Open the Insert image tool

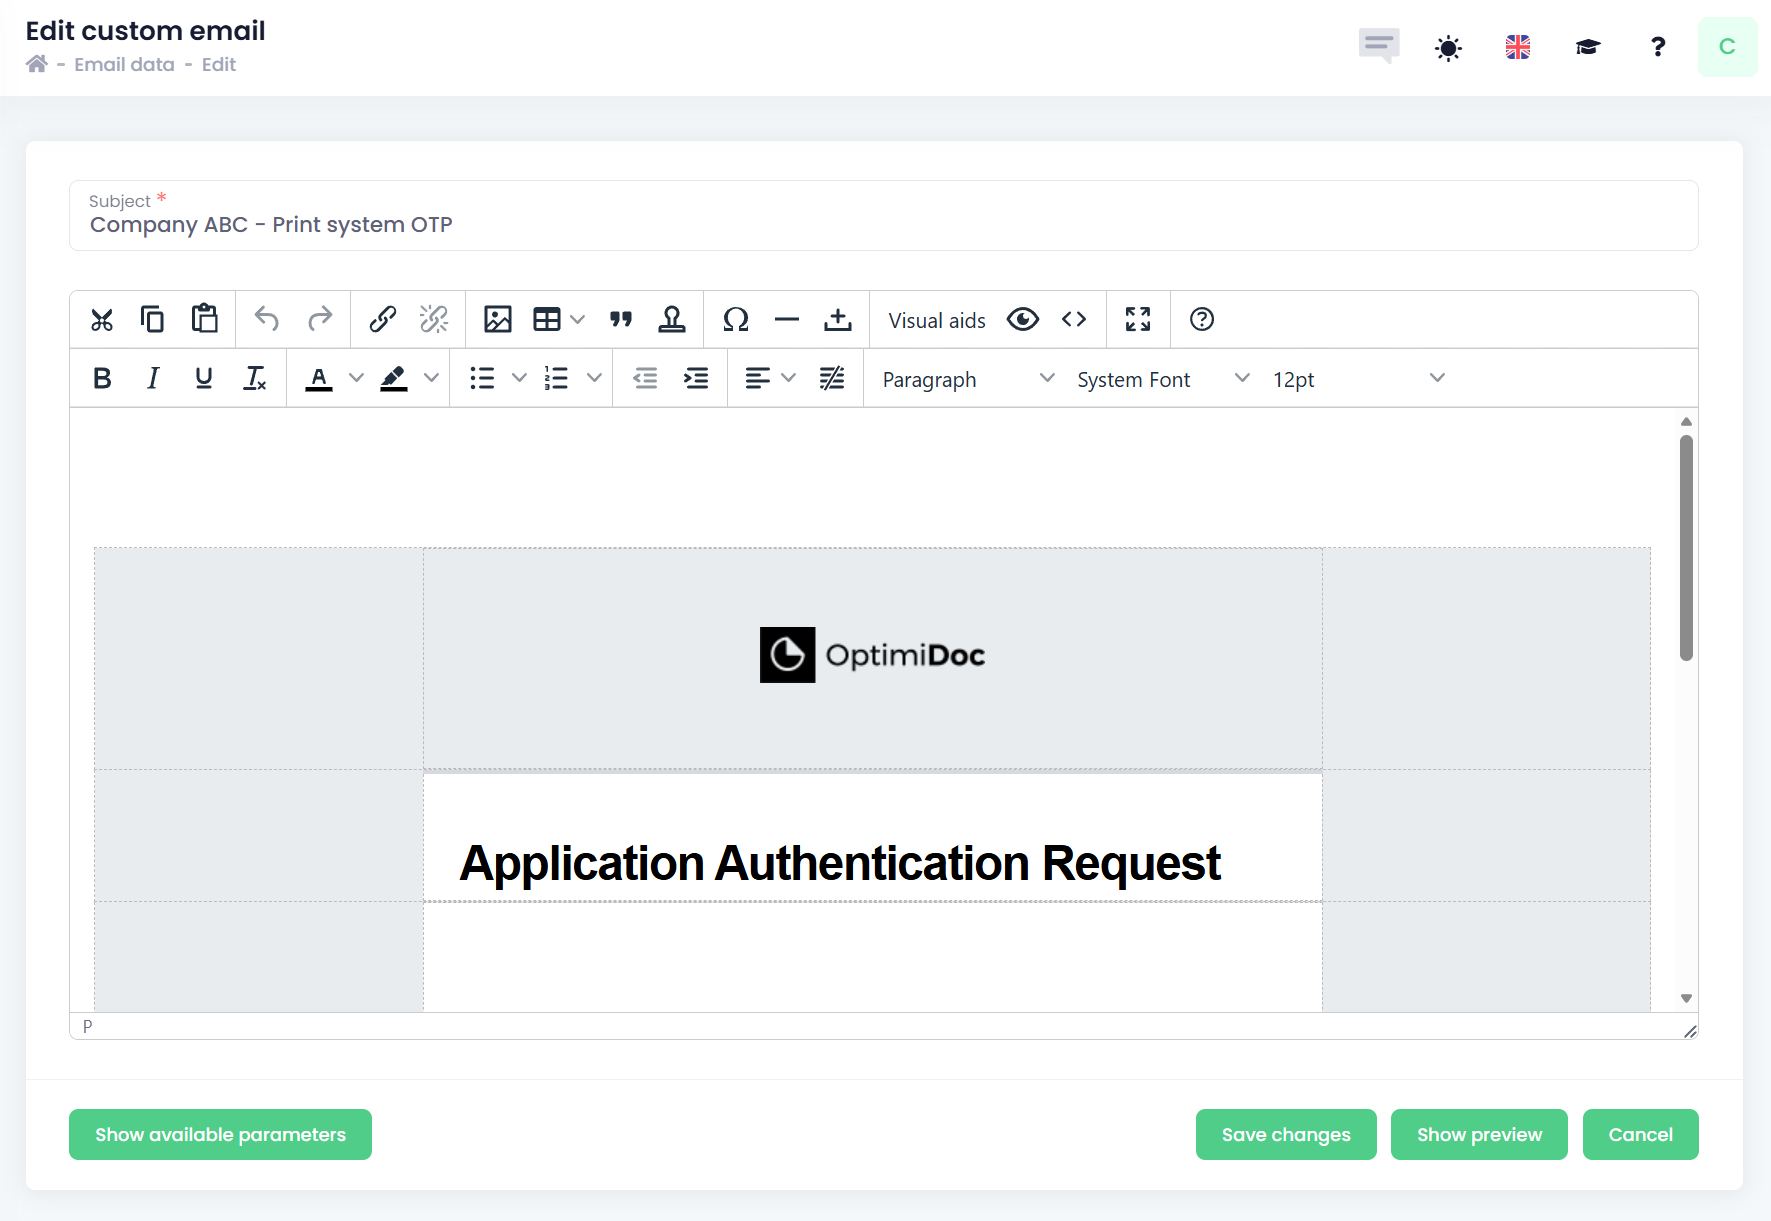point(497,320)
